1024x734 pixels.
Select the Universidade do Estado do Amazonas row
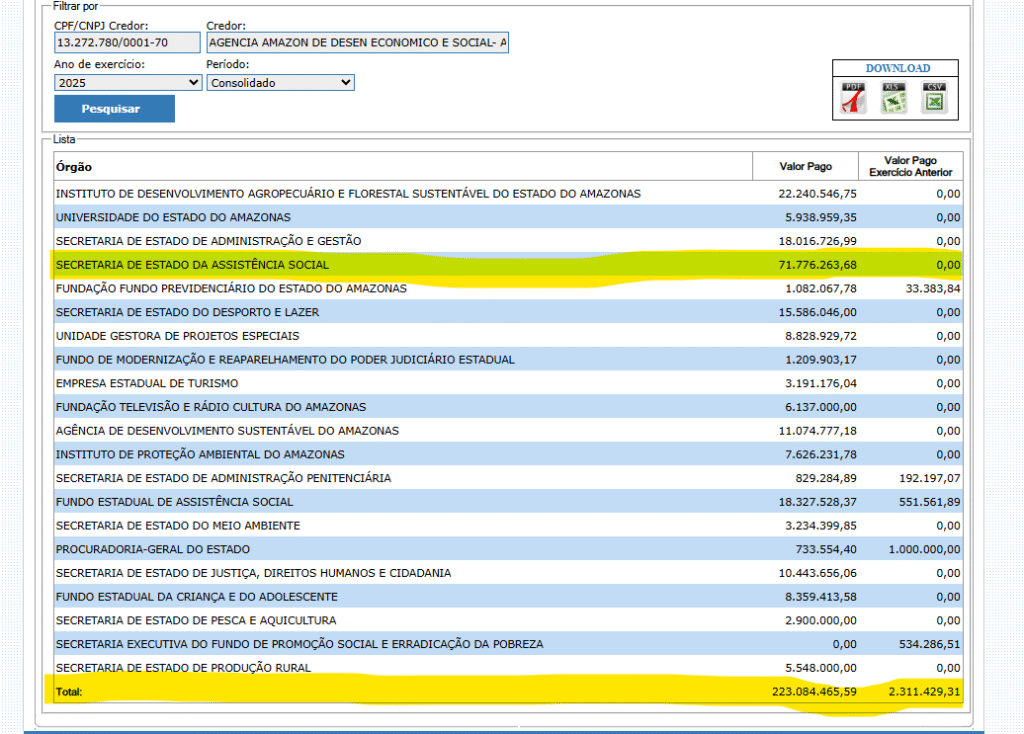point(508,217)
